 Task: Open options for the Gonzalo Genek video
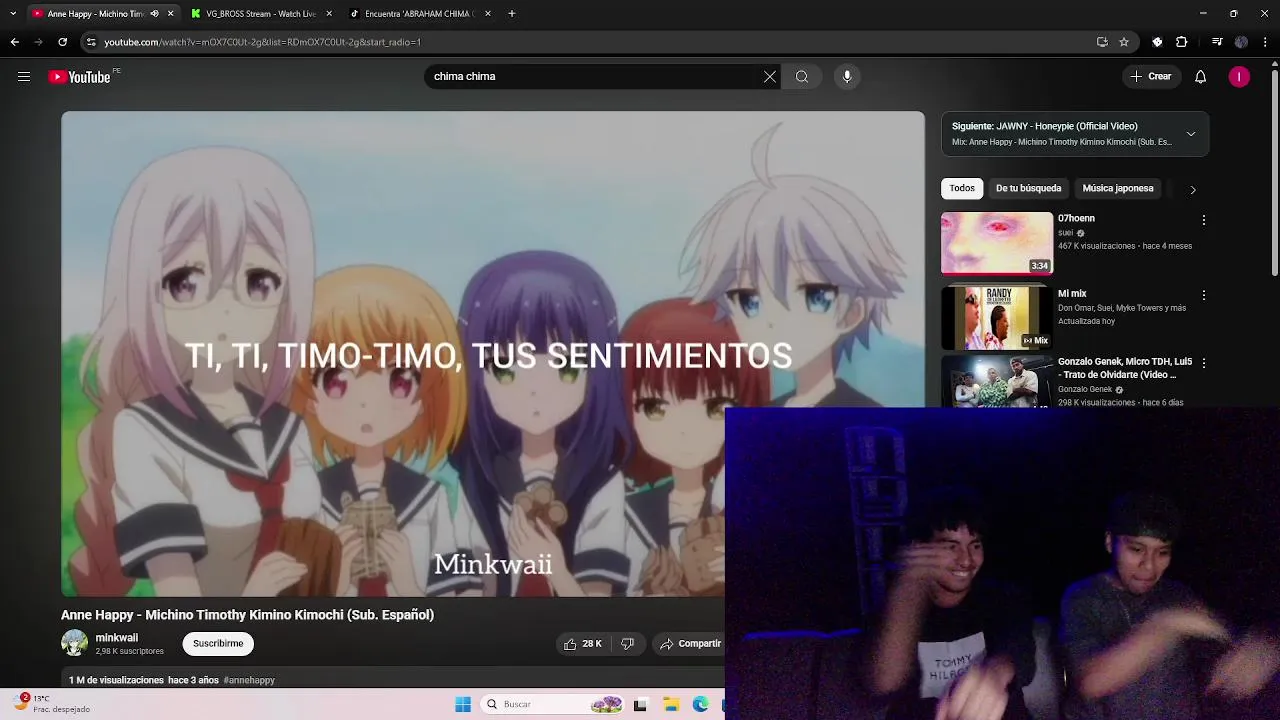tap(1204, 363)
